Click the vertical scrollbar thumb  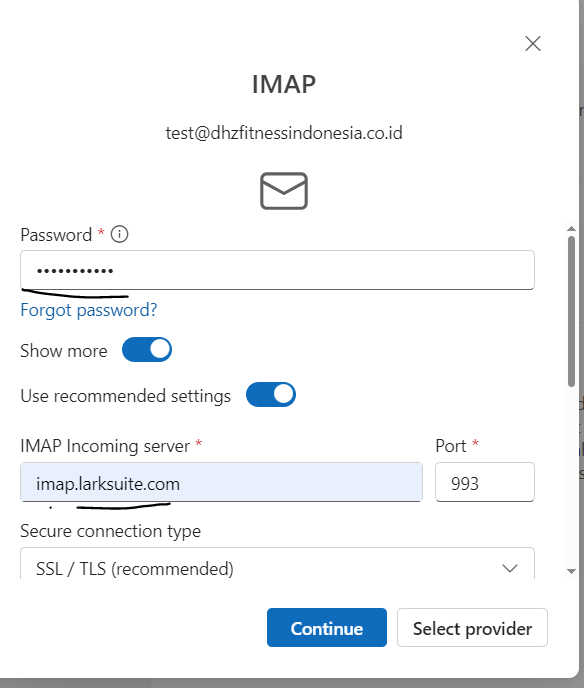point(571,312)
